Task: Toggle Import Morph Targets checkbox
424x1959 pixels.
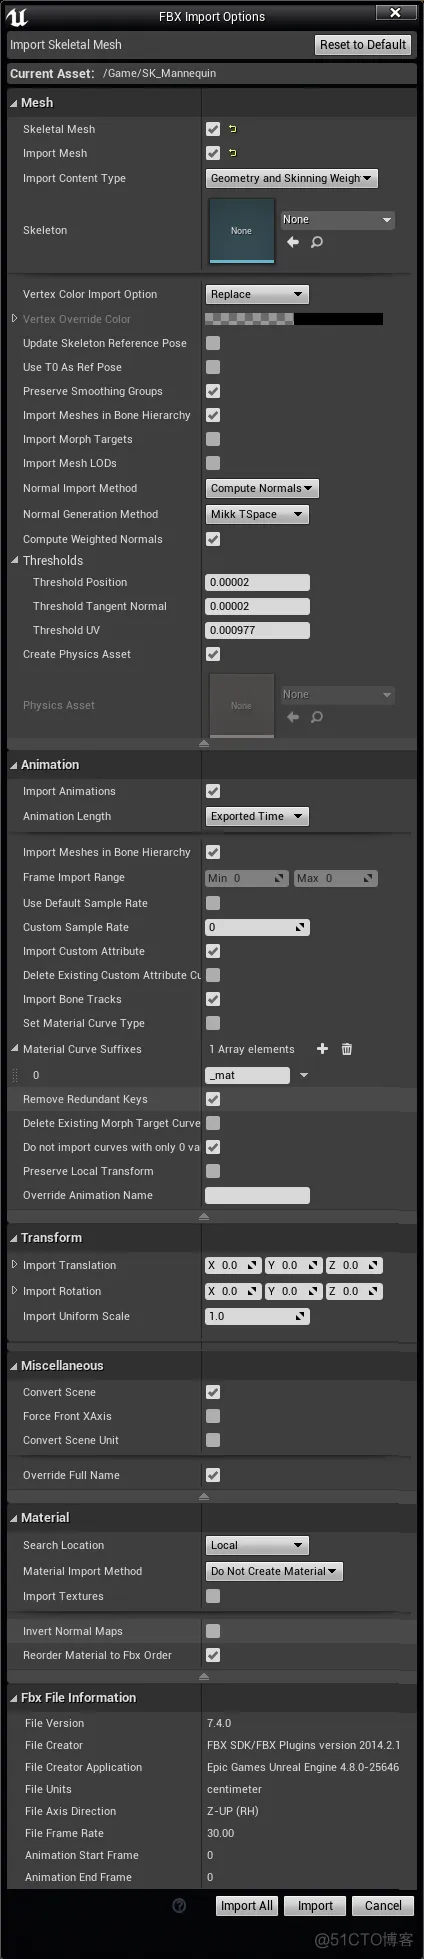Action: point(213,439)
